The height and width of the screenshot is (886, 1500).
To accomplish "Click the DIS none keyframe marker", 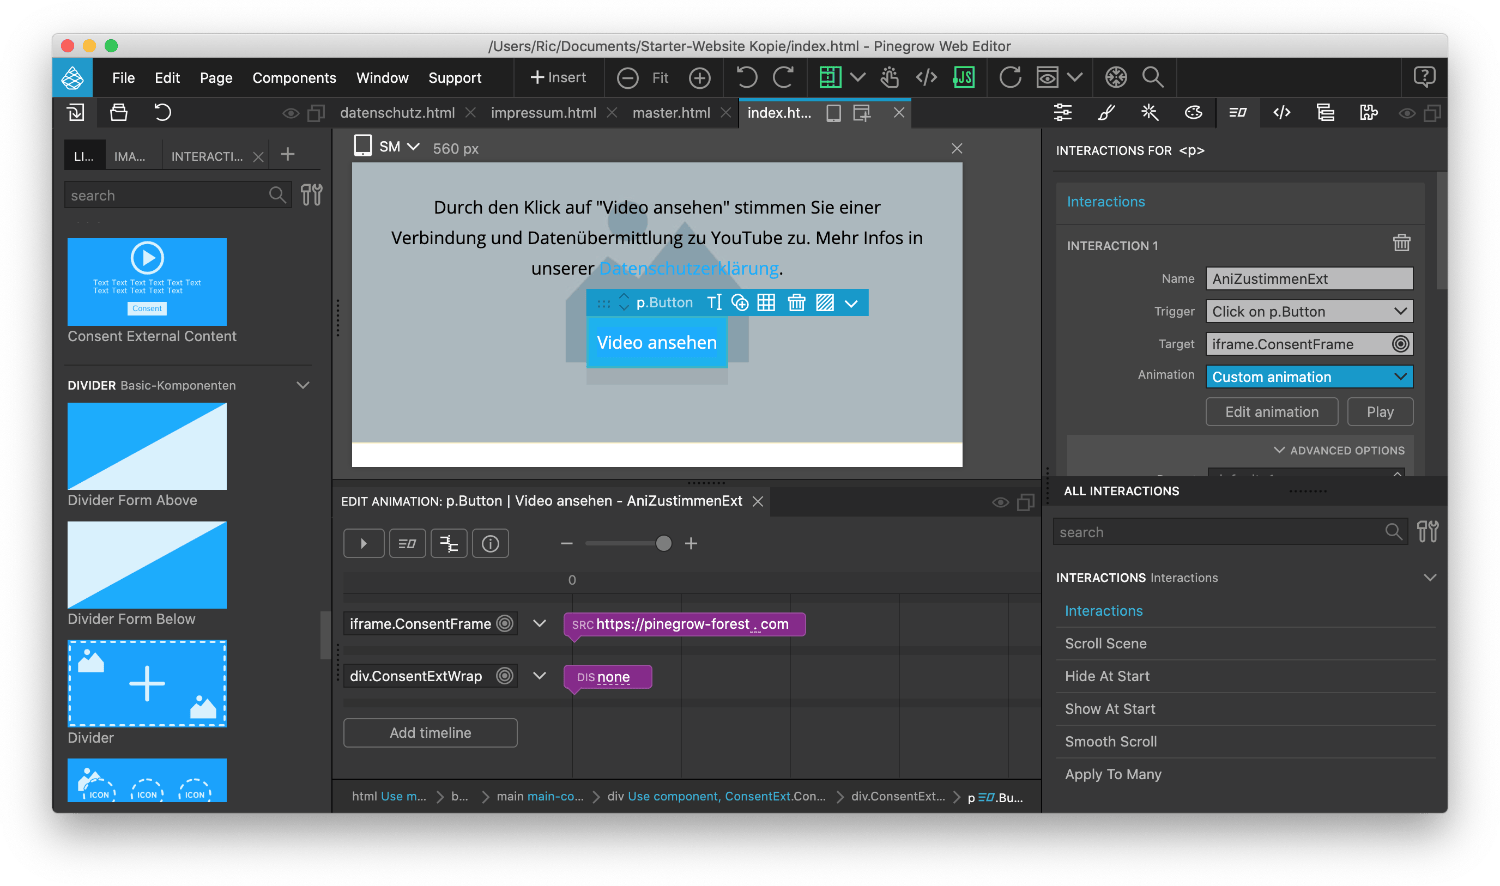I will pos(608,677).
